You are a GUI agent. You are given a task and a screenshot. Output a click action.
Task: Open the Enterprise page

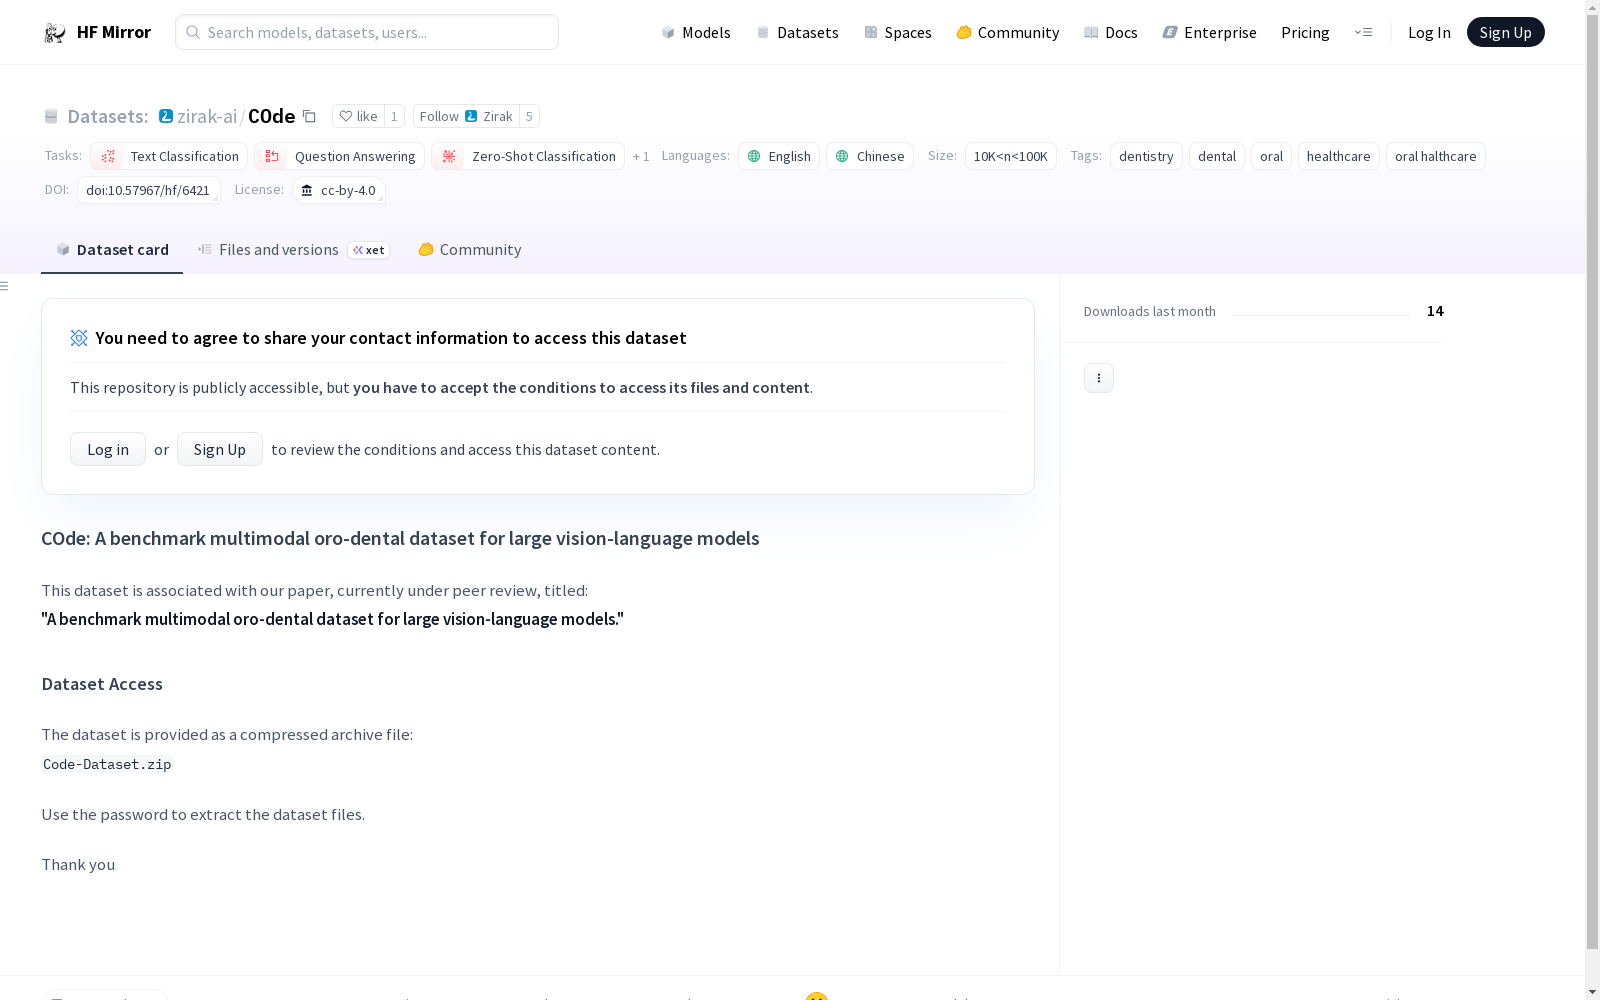(1209, 33)
